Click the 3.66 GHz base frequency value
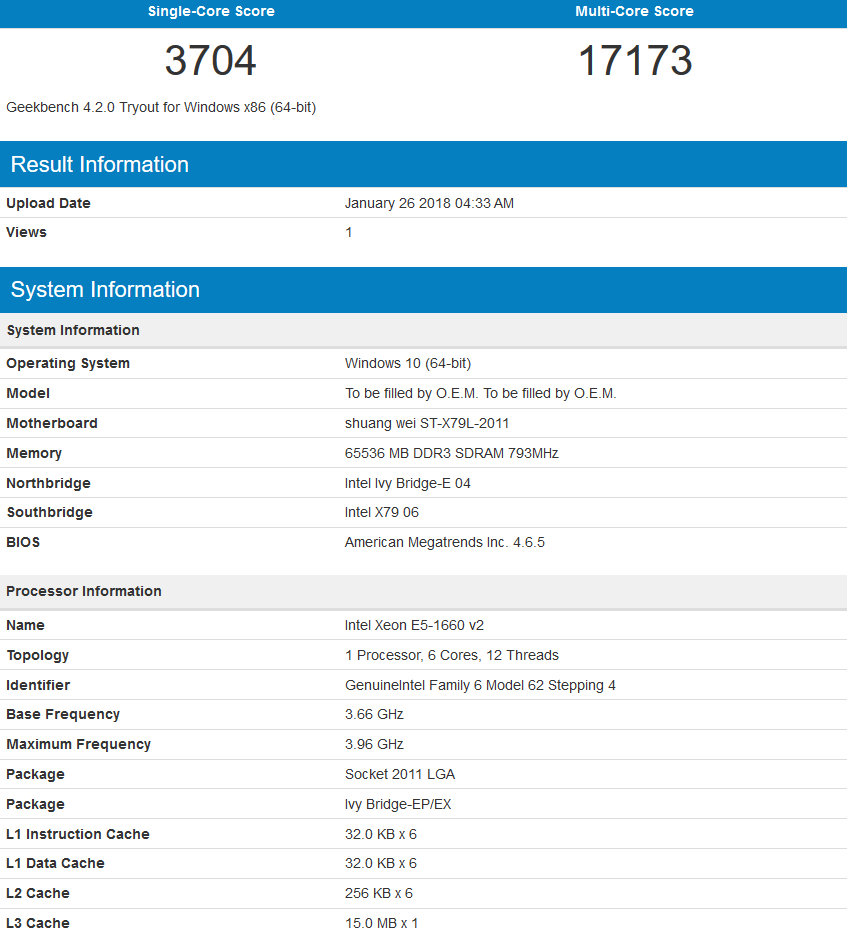850x934 pixels. click(x=374, y=714)
